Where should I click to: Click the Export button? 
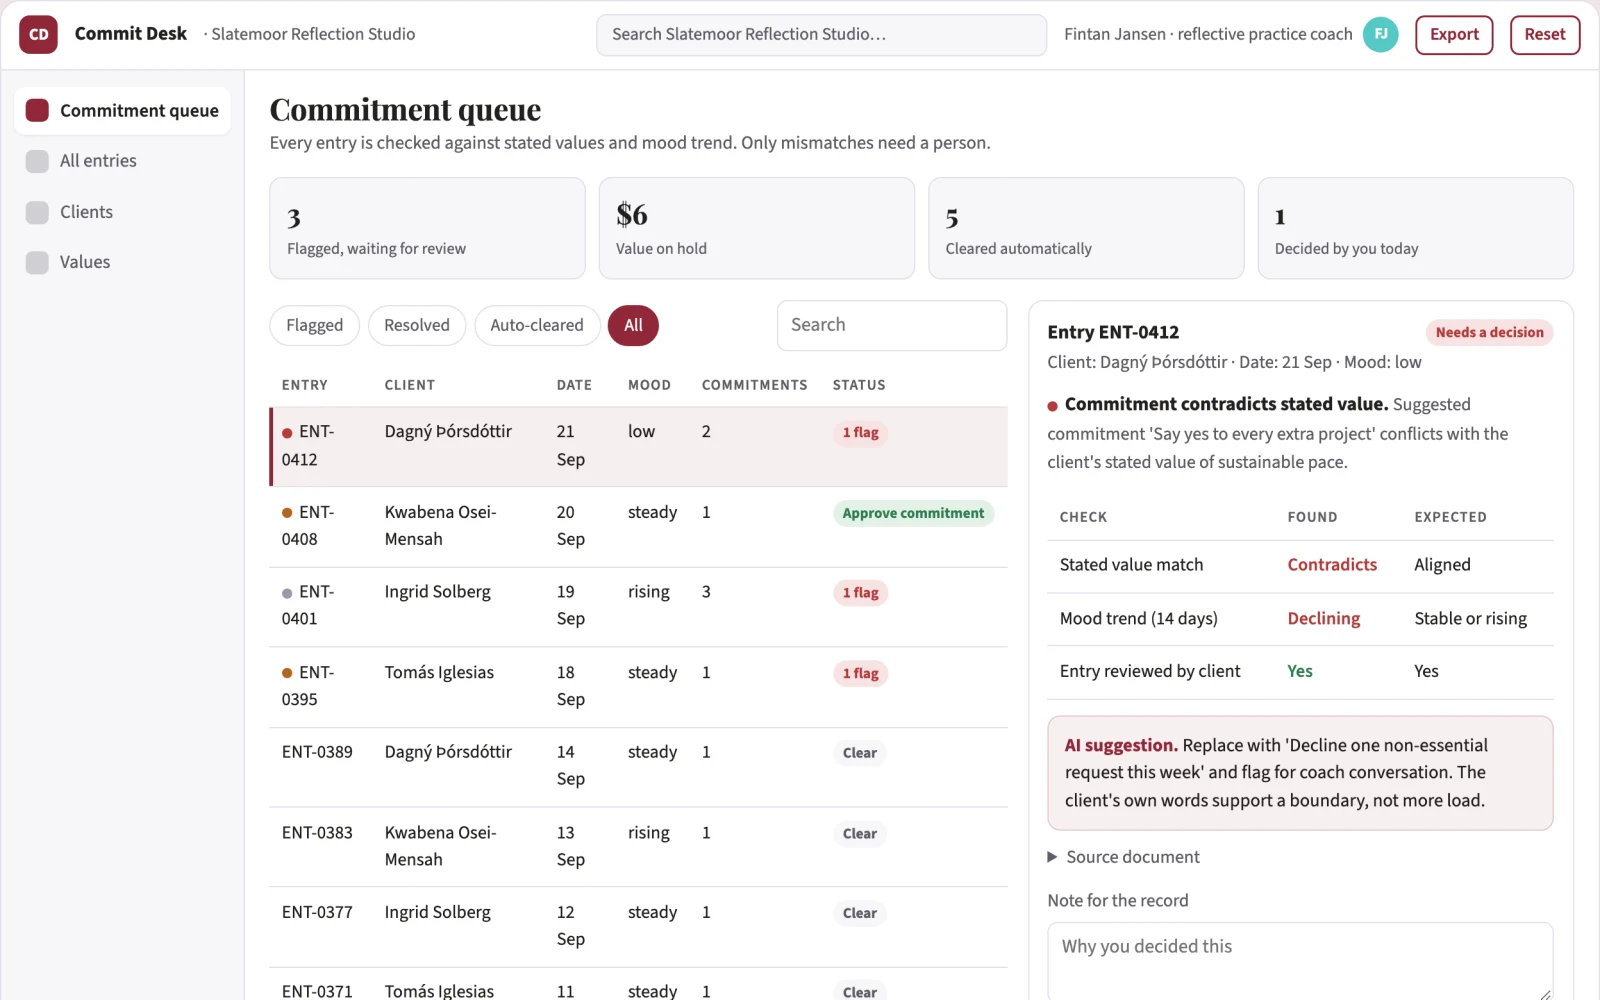click(x=1454, y=34)
